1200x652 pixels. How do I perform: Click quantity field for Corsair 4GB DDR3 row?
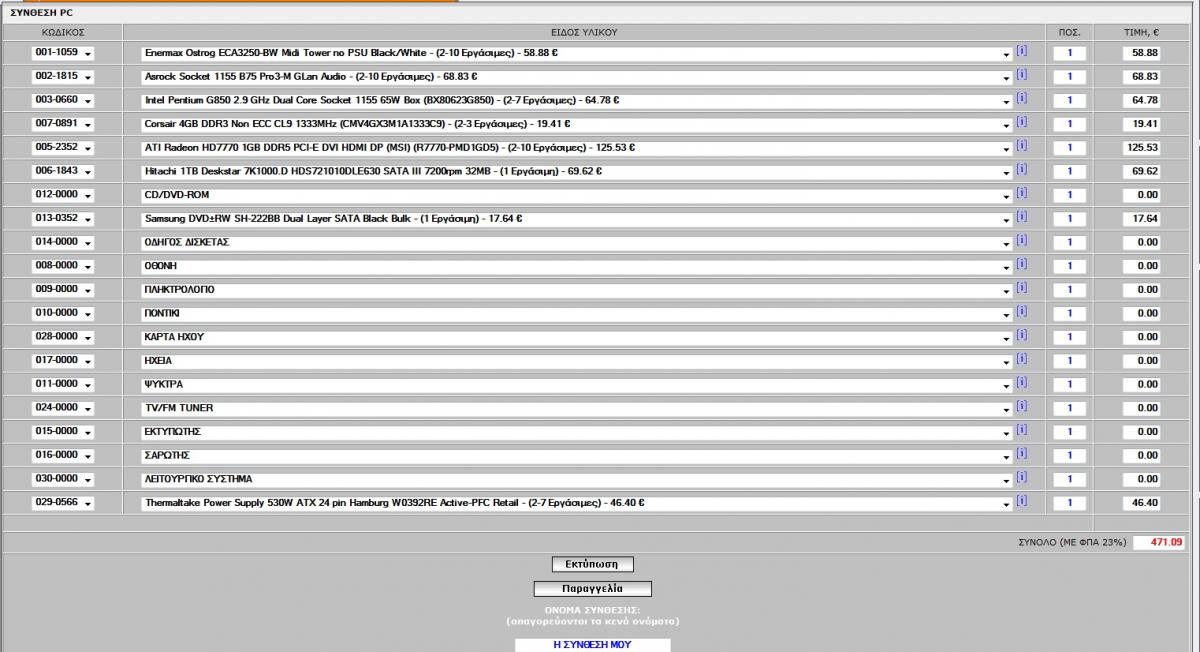[x=1069, y=124]
